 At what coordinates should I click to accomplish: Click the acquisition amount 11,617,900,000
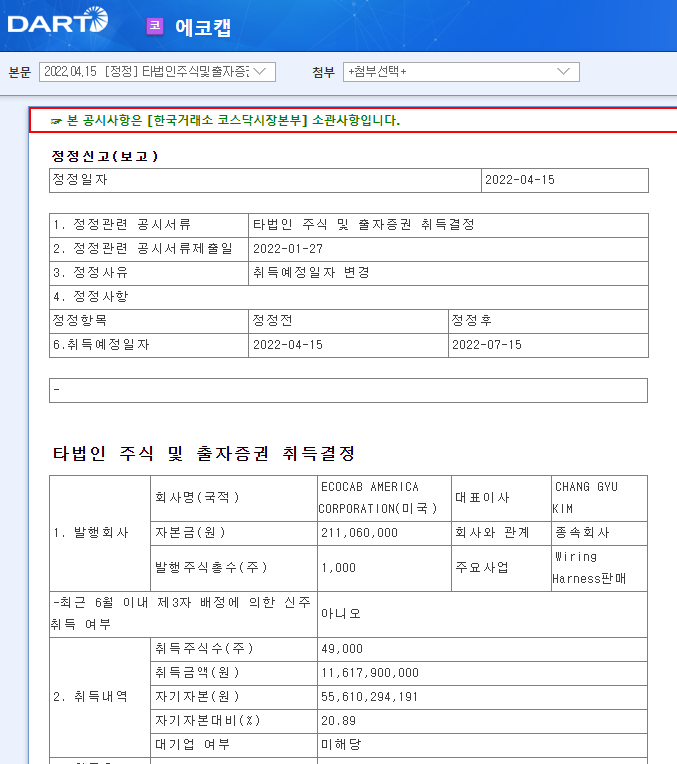(370, 673)
